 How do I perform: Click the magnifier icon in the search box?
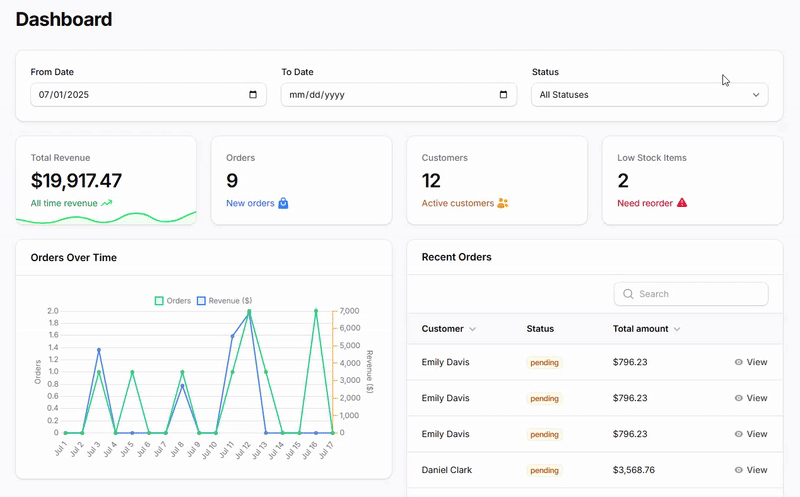coord(628,294)
